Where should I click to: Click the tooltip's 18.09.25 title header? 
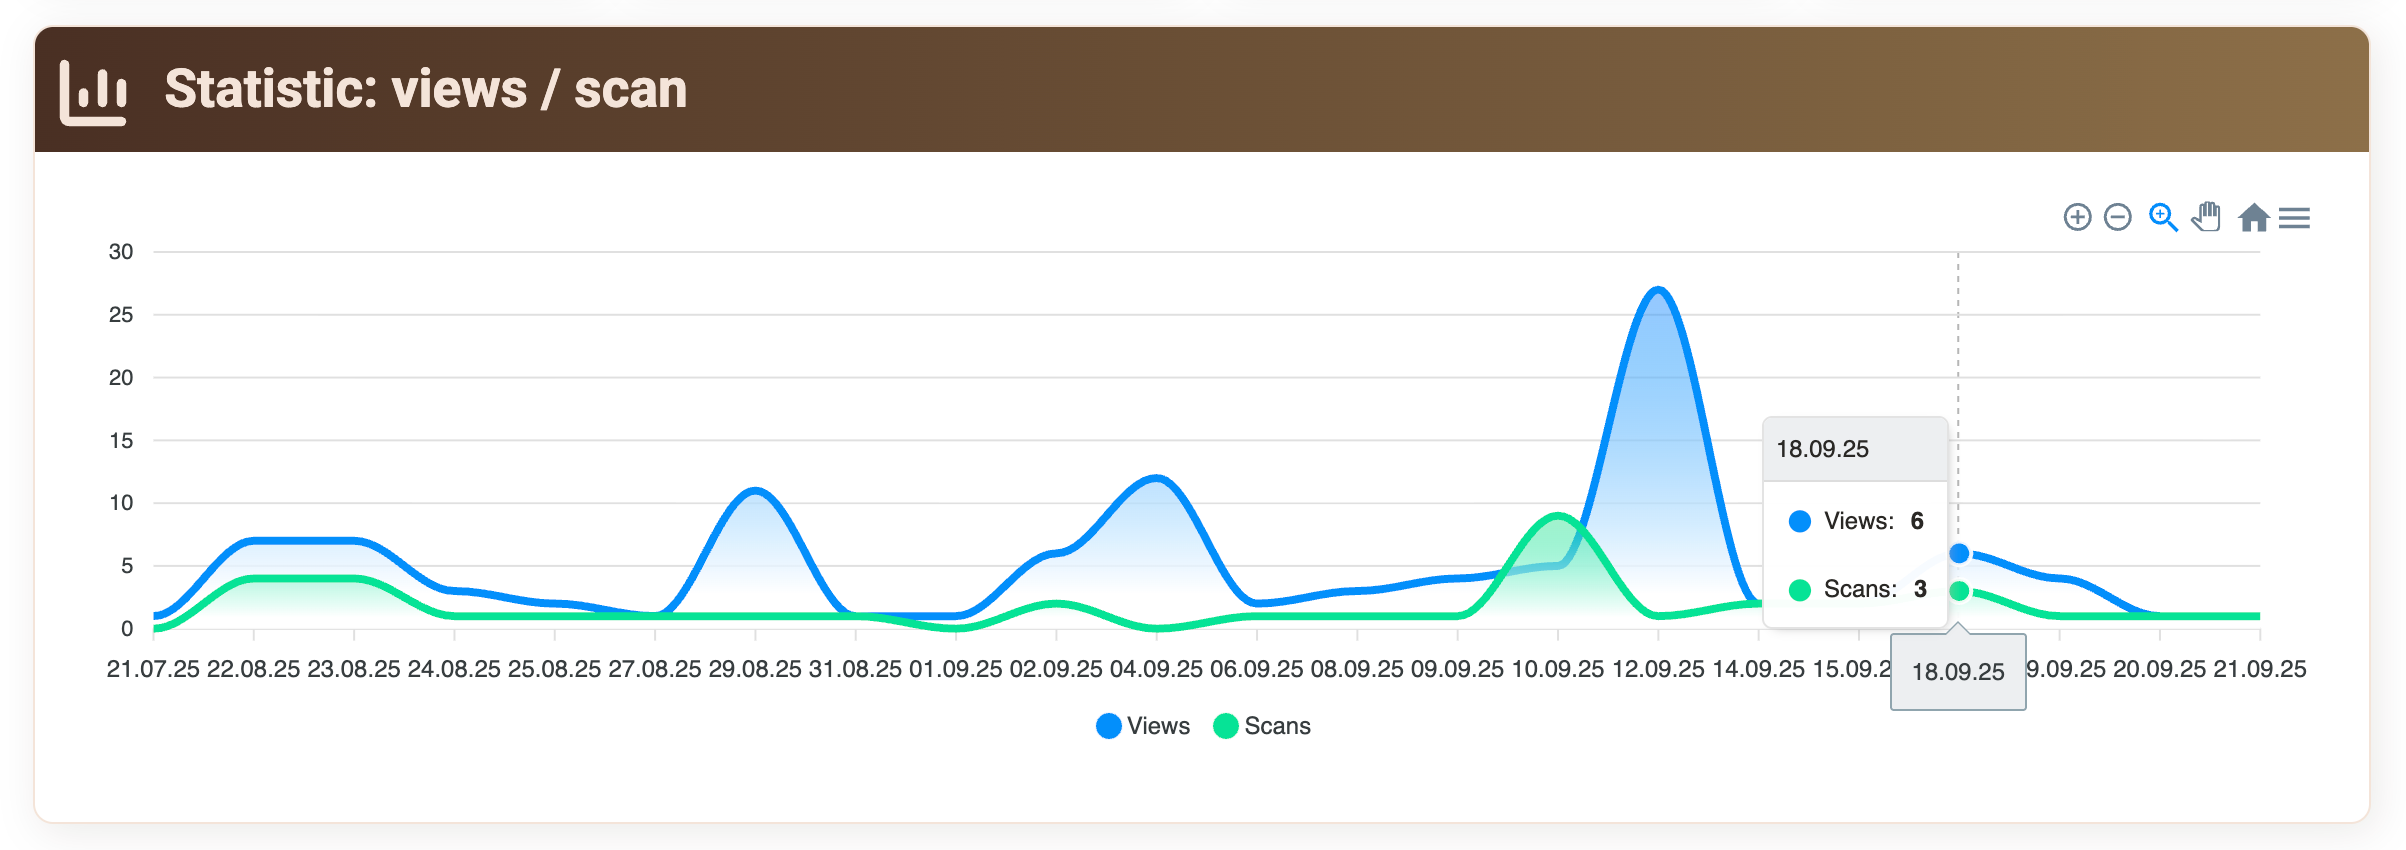click(1822, 449)
